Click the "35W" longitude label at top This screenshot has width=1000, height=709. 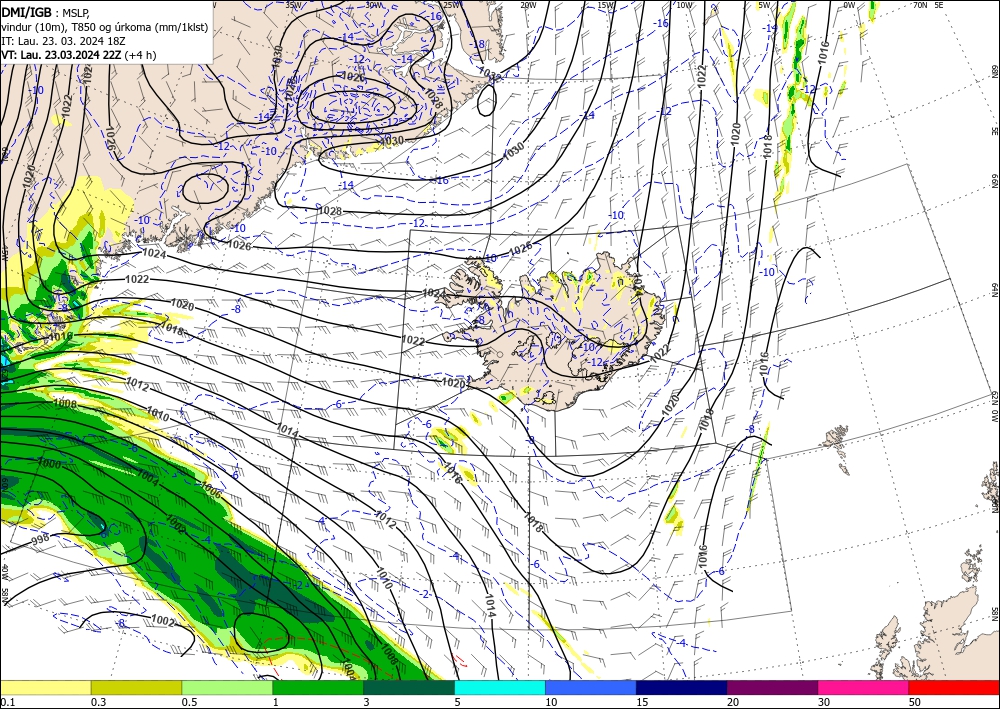pos(293,5)
